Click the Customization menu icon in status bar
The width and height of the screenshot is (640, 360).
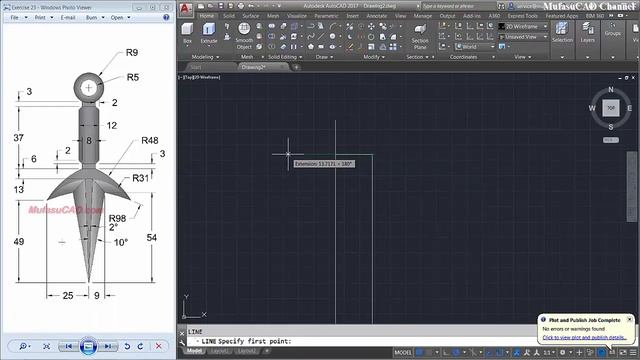pos(633,352)
